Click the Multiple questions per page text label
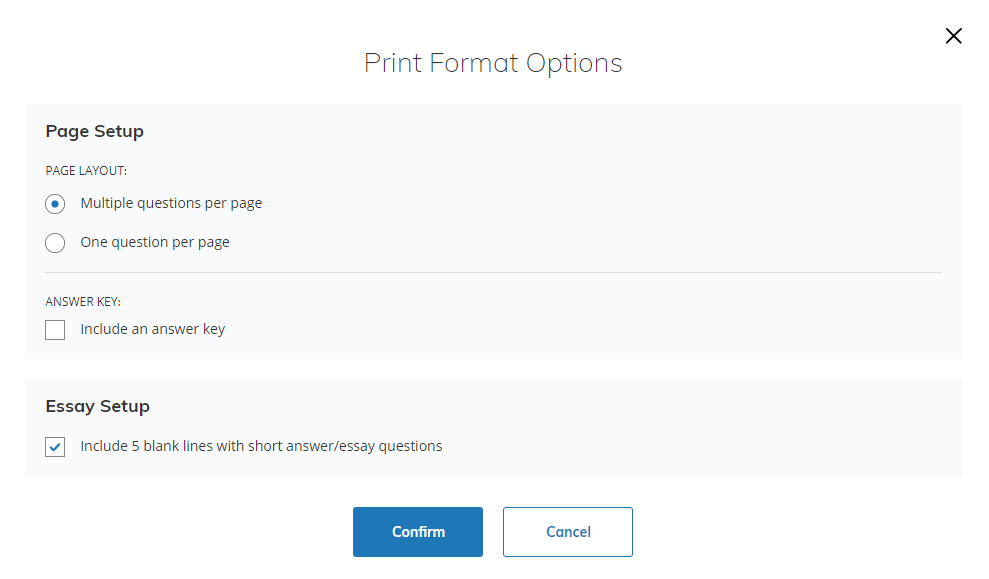The width and height of the screenshot is (989, 579). coord(171,202)
